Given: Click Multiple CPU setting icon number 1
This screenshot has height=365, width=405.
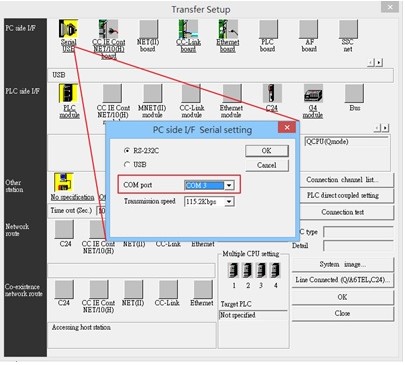Looking at the screenshot, I should pos(233,270).
